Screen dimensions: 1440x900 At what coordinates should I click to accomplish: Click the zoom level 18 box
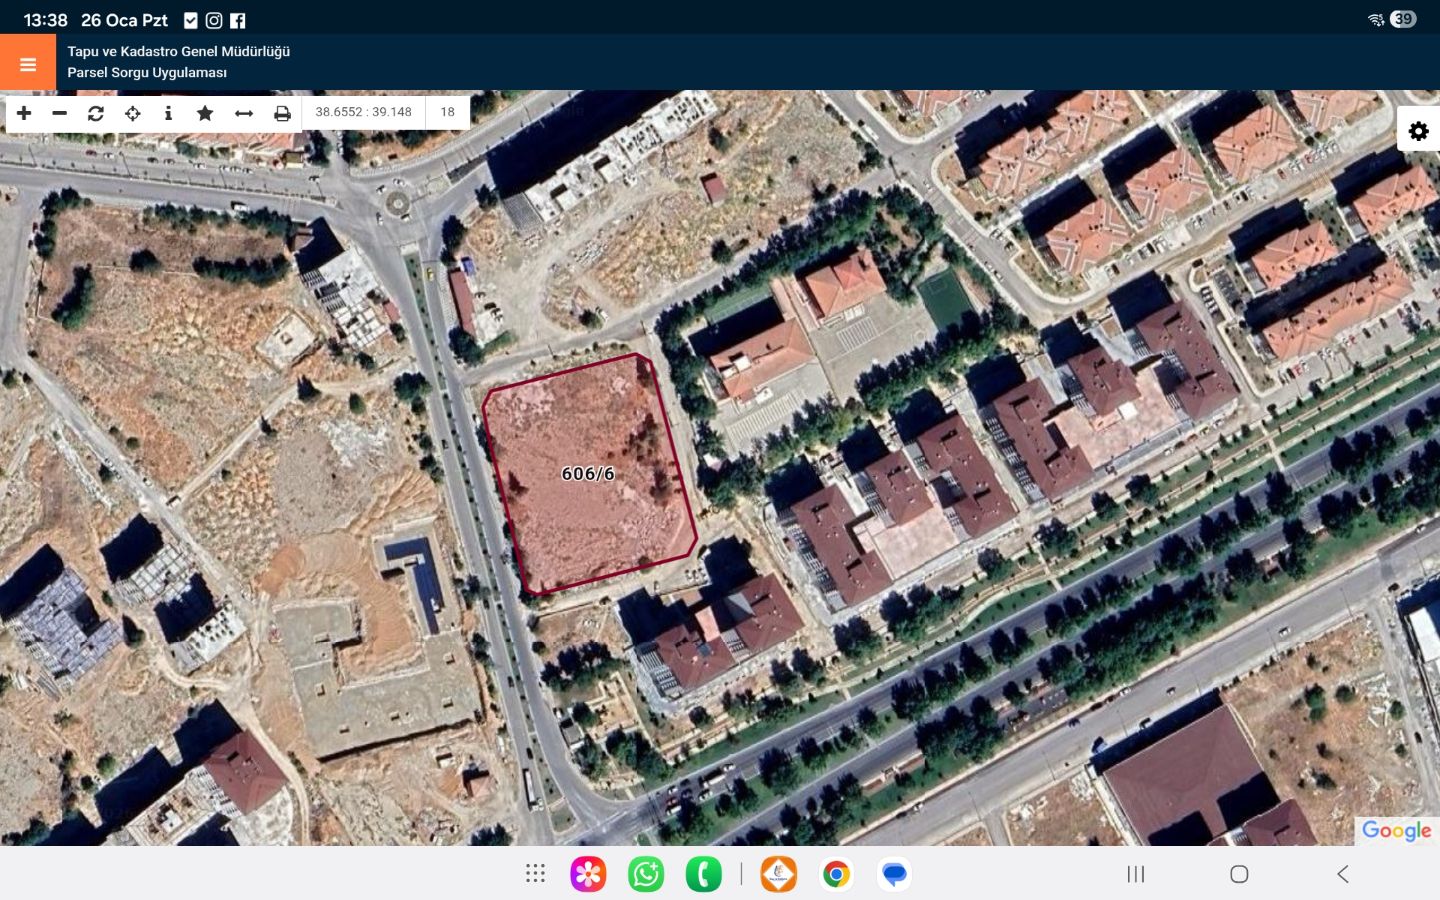click(x=447, y=112)
